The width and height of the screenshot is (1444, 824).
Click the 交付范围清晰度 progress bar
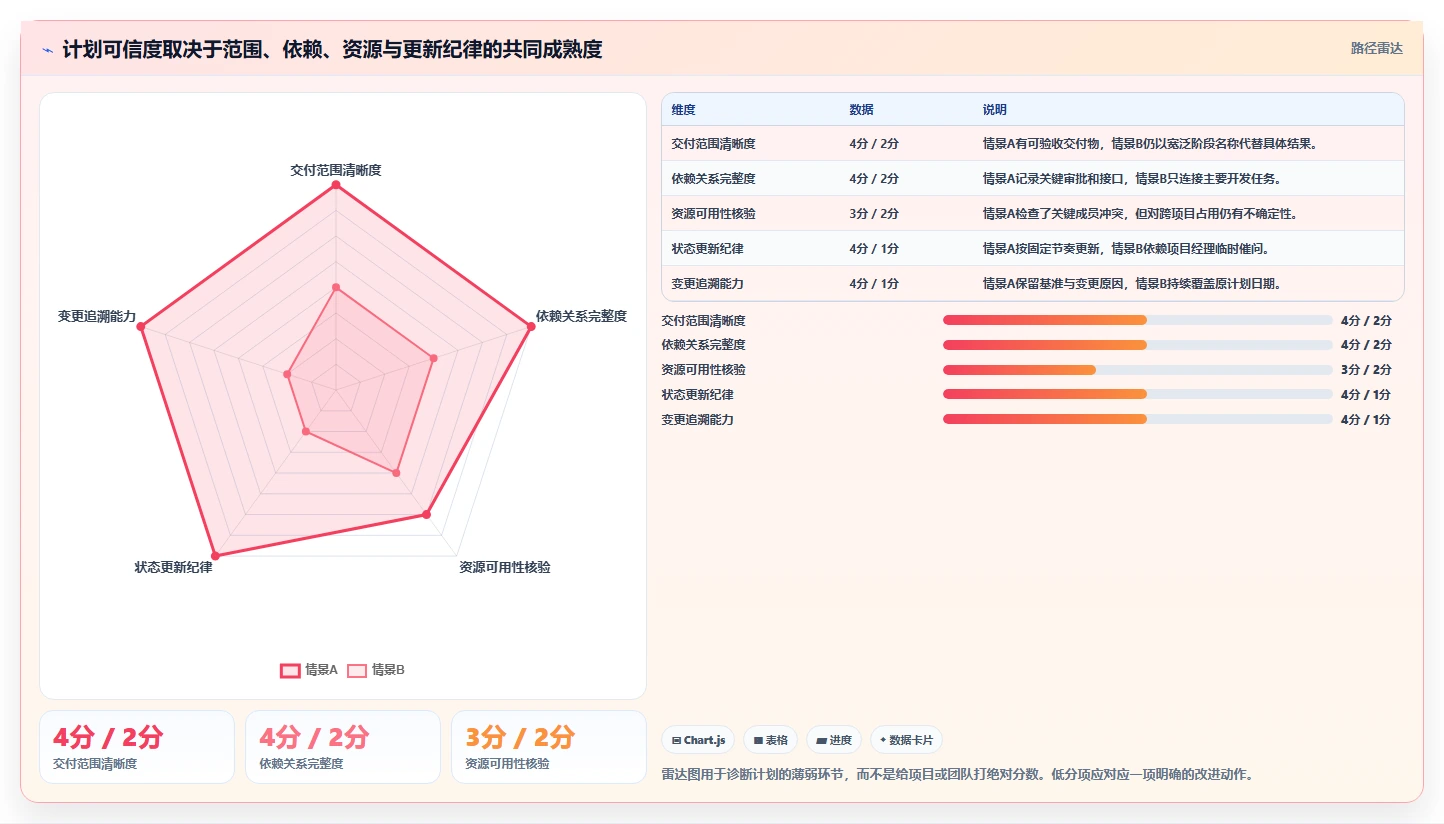[x=1137, y=320]
